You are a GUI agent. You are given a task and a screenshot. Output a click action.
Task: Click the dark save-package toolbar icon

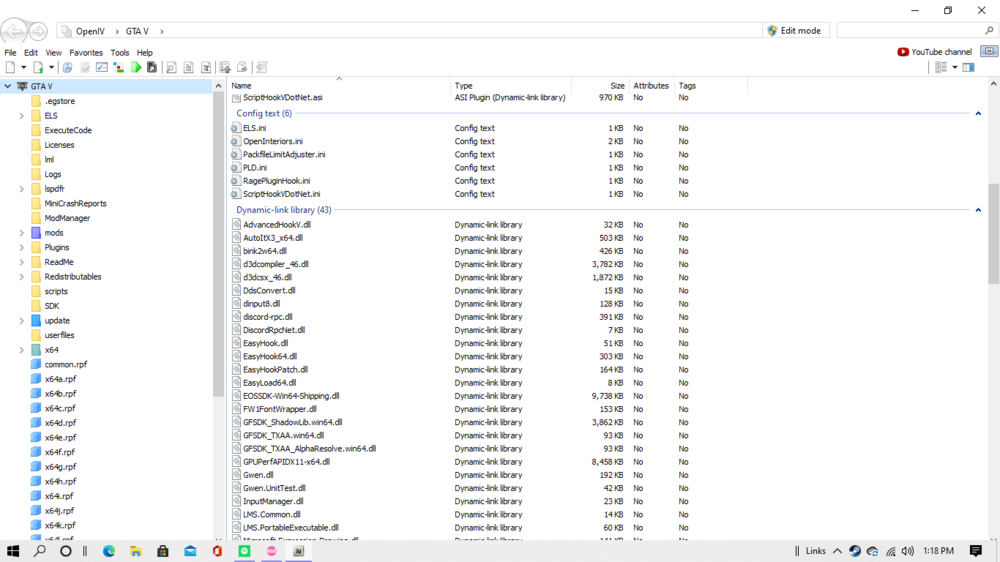(x=152, y=68)
